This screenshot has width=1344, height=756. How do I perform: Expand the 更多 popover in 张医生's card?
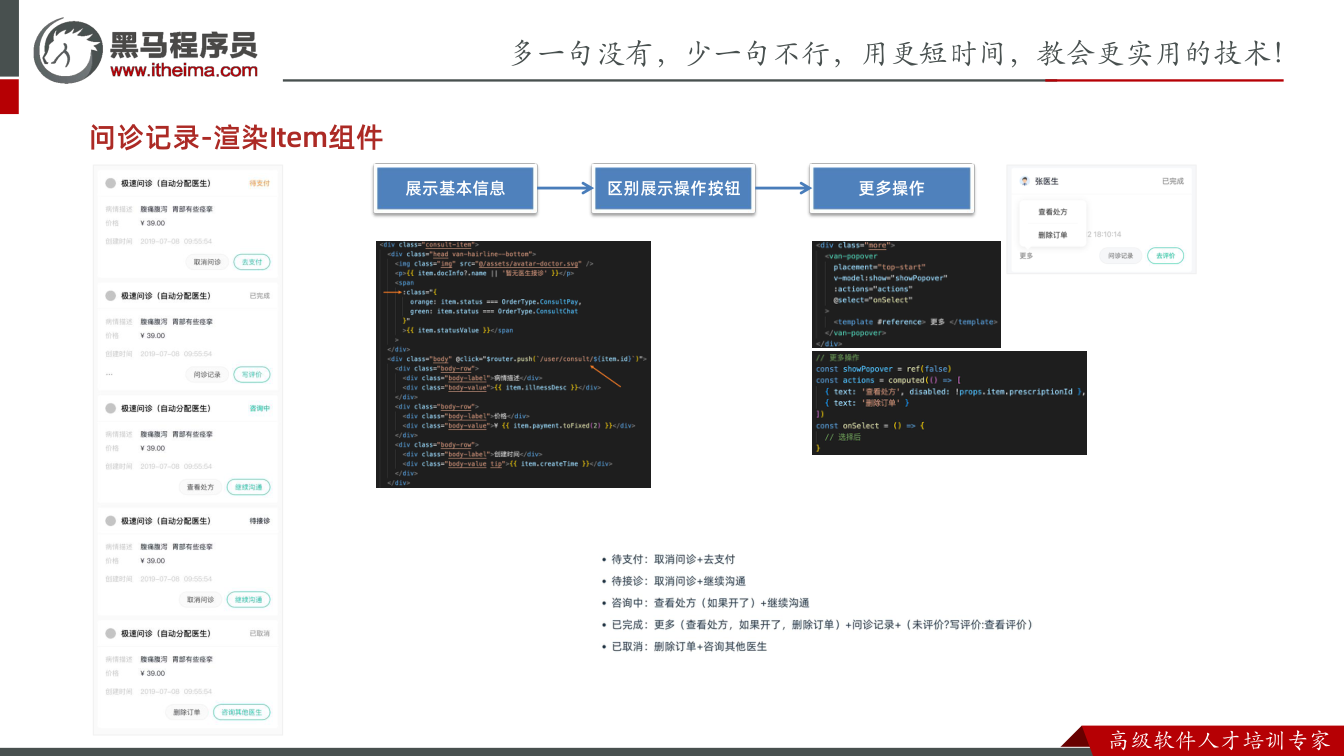click(1026, 256)
